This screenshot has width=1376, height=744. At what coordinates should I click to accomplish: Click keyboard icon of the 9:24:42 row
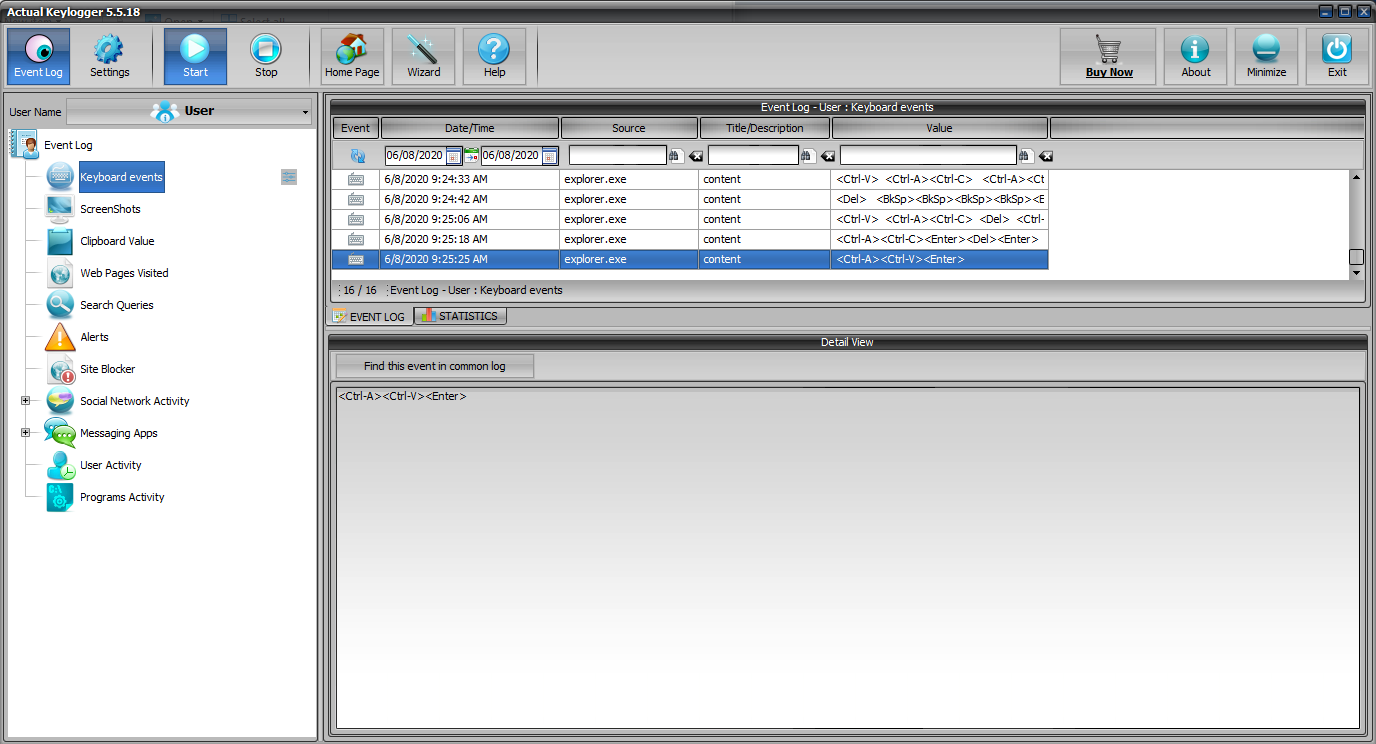point(356,199)
